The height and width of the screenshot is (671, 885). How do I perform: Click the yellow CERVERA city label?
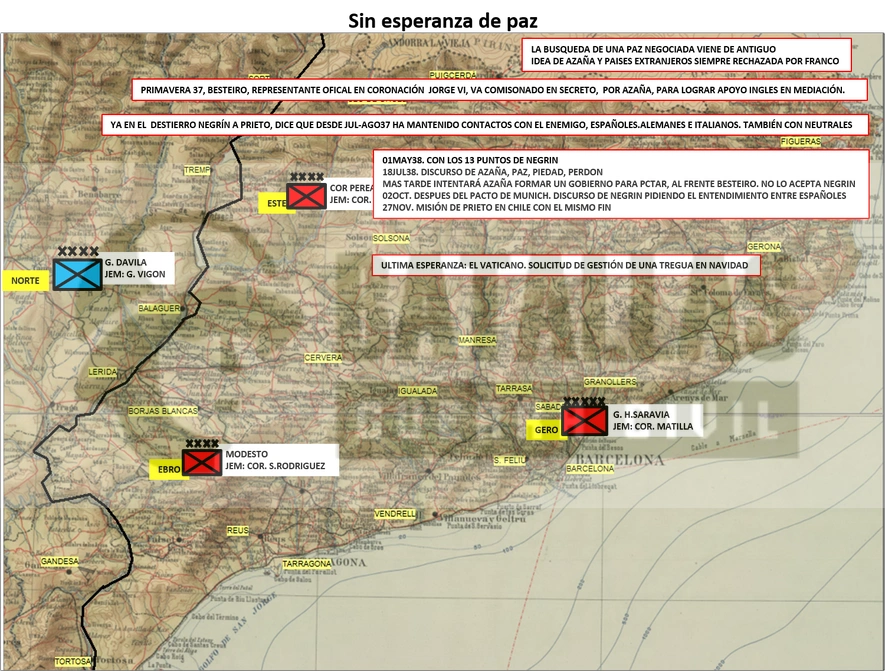323,358
